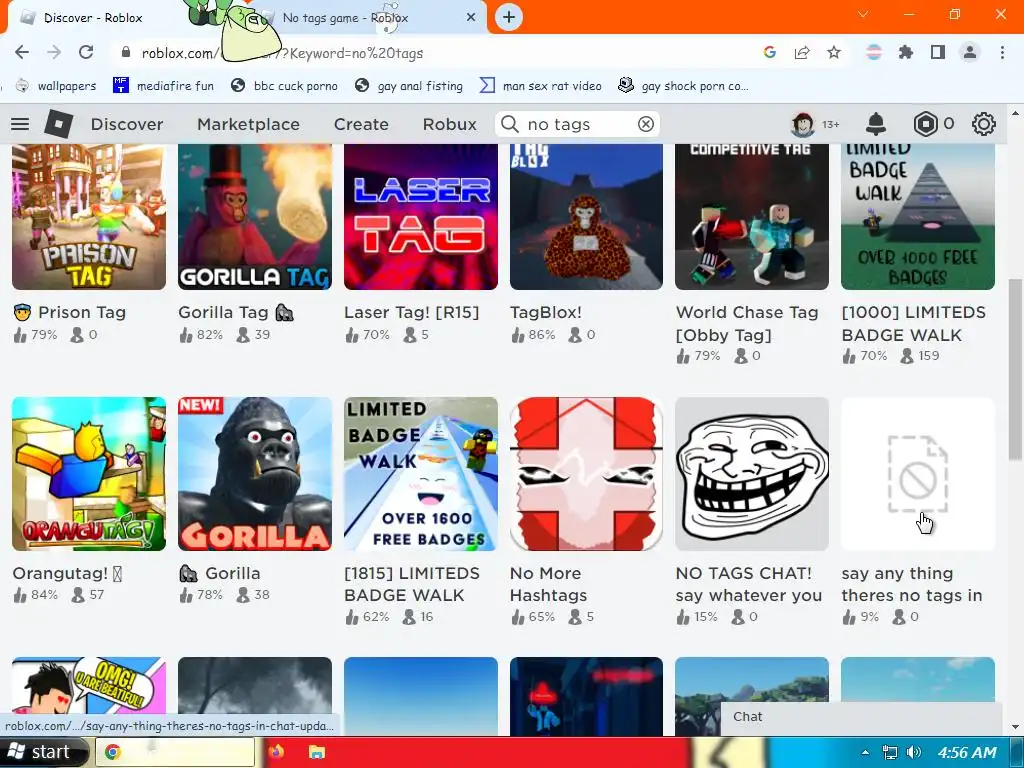Open a new browser tab
The image size is (1024, 768).
pos(509,17)
